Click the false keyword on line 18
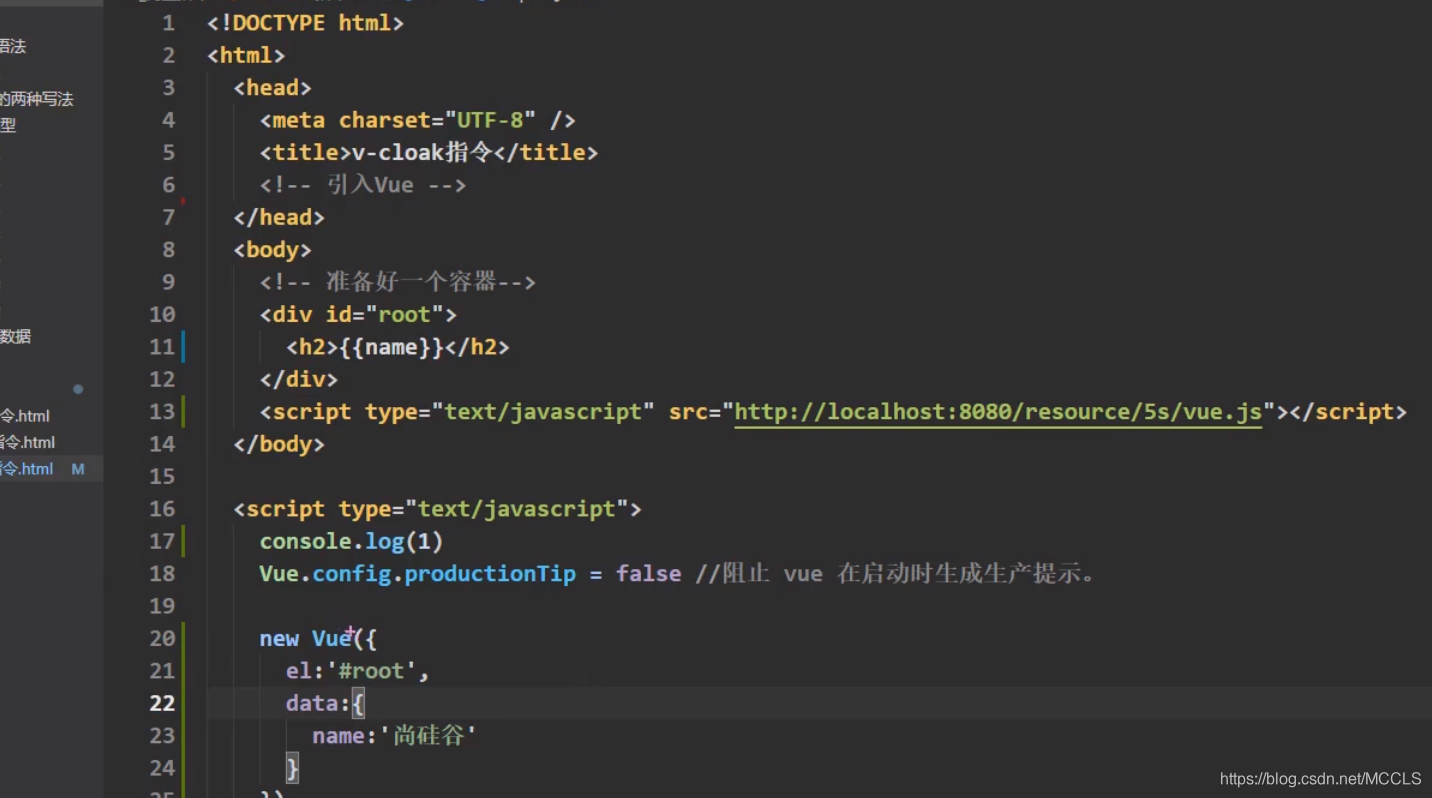 [x=648, y=574]
